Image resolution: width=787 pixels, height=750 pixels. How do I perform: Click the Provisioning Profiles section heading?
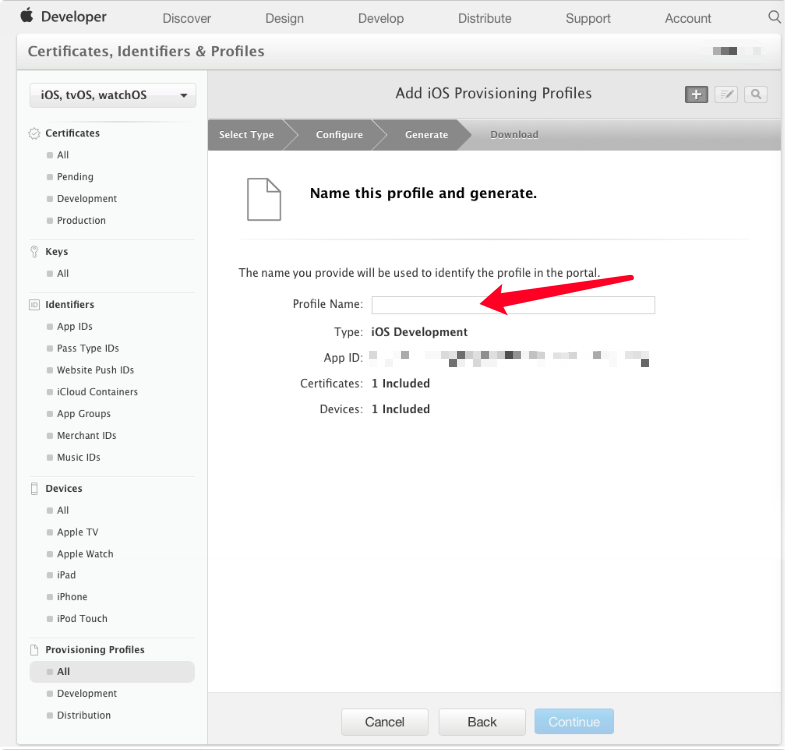[x=95, y=650]
